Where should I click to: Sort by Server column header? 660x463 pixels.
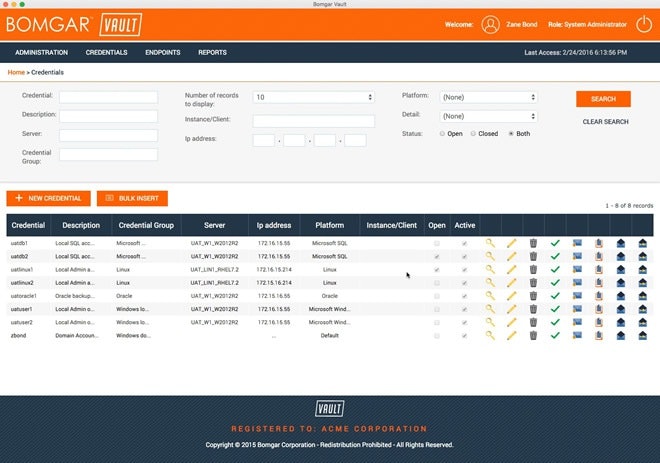click(215, 225)
